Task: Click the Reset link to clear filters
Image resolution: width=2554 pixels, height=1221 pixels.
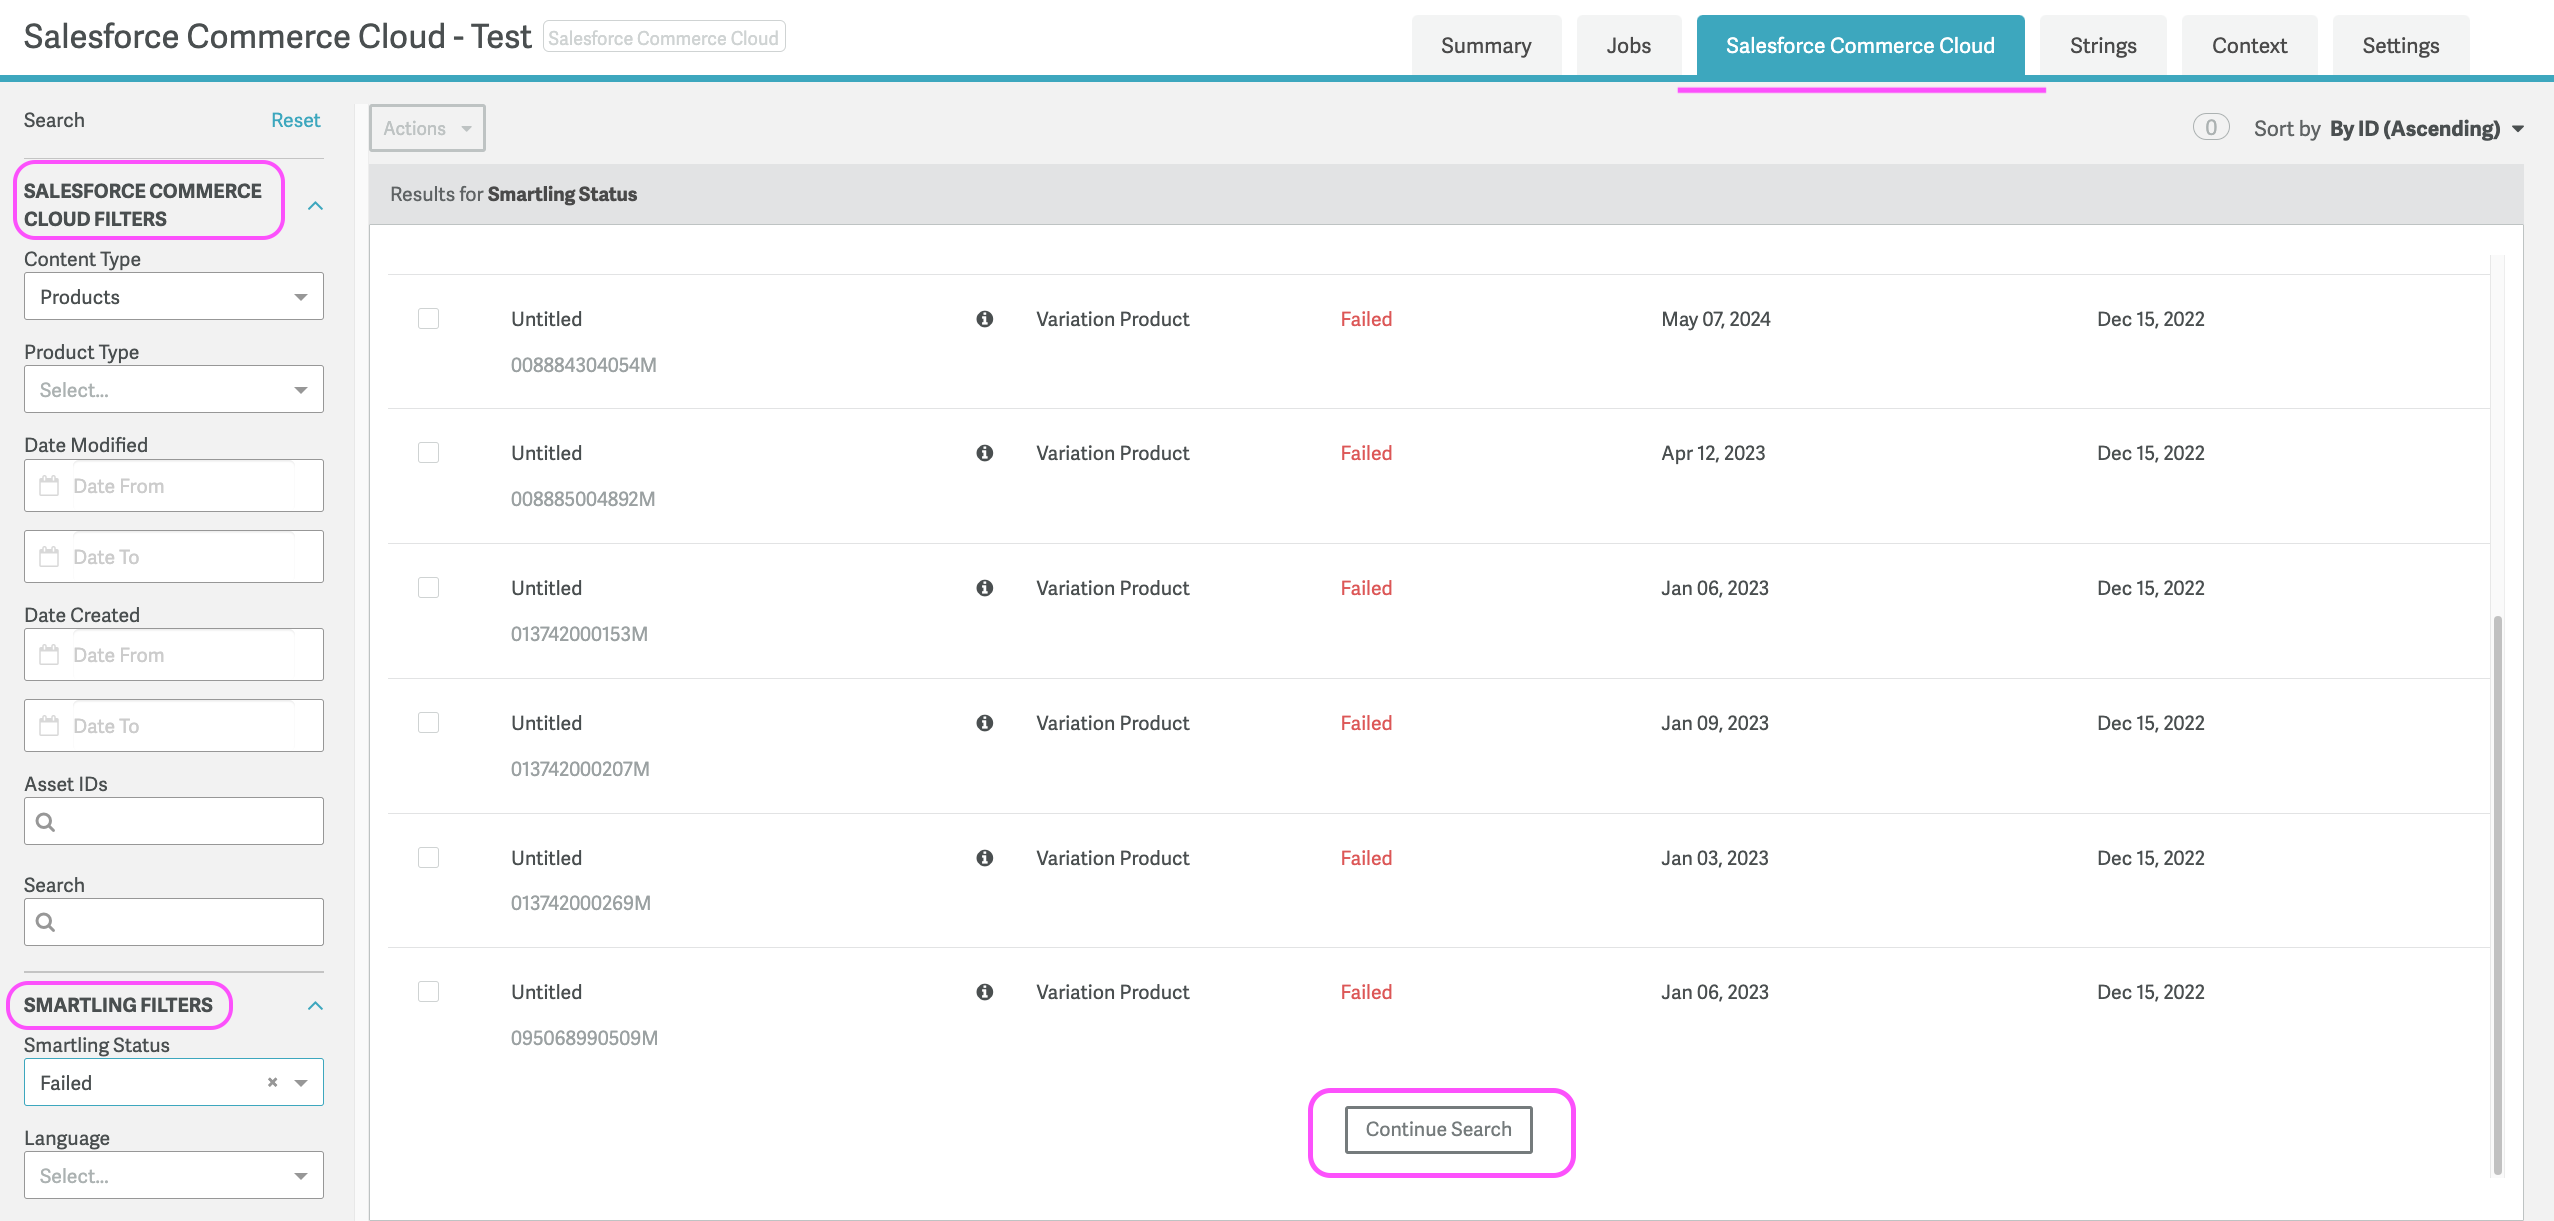Action: [295, 119]
